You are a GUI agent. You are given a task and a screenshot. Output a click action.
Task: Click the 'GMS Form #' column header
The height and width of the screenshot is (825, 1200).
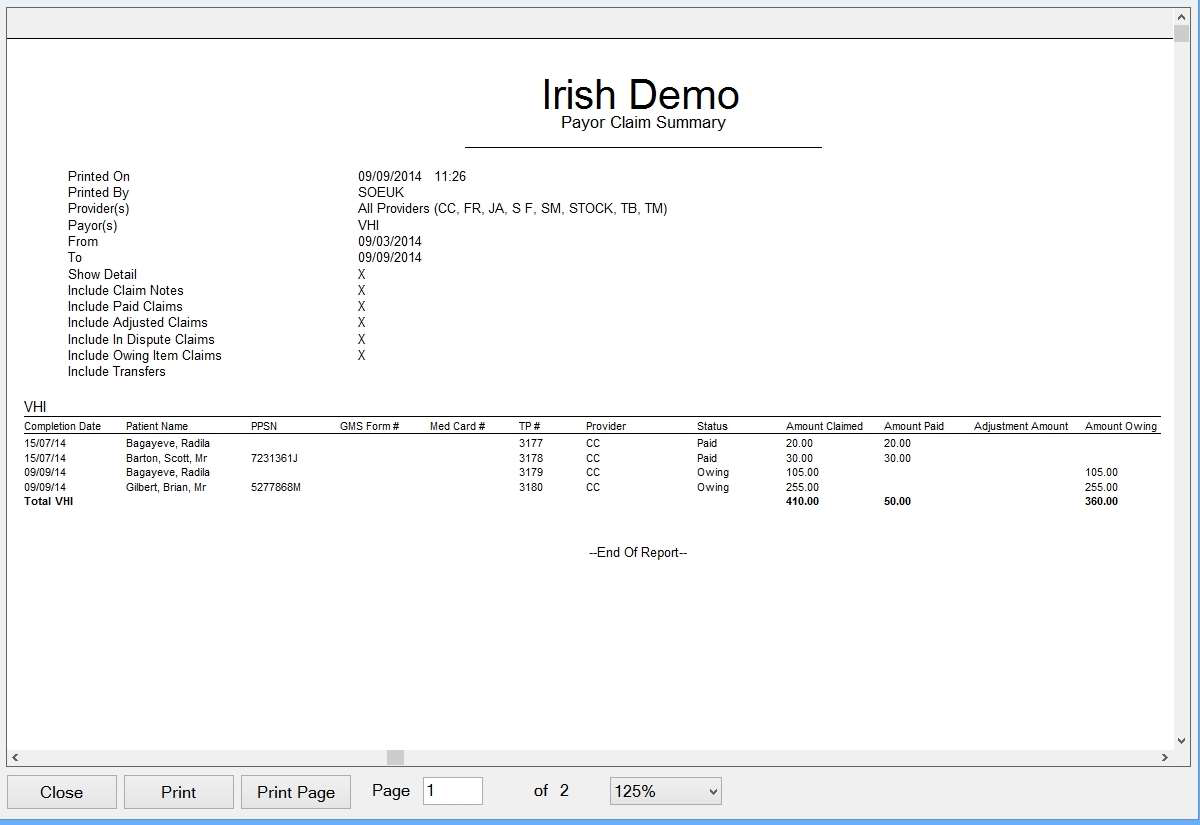[369, 426]
